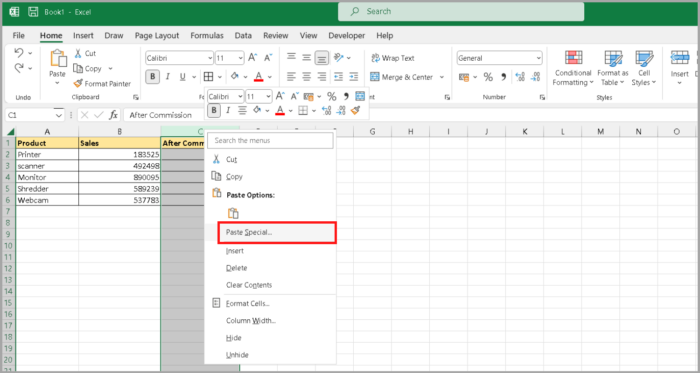This screenshot has width=700, height=373.
Task: Click the mini toolbar Font Color red A
Action: click(x=280, y=110)
